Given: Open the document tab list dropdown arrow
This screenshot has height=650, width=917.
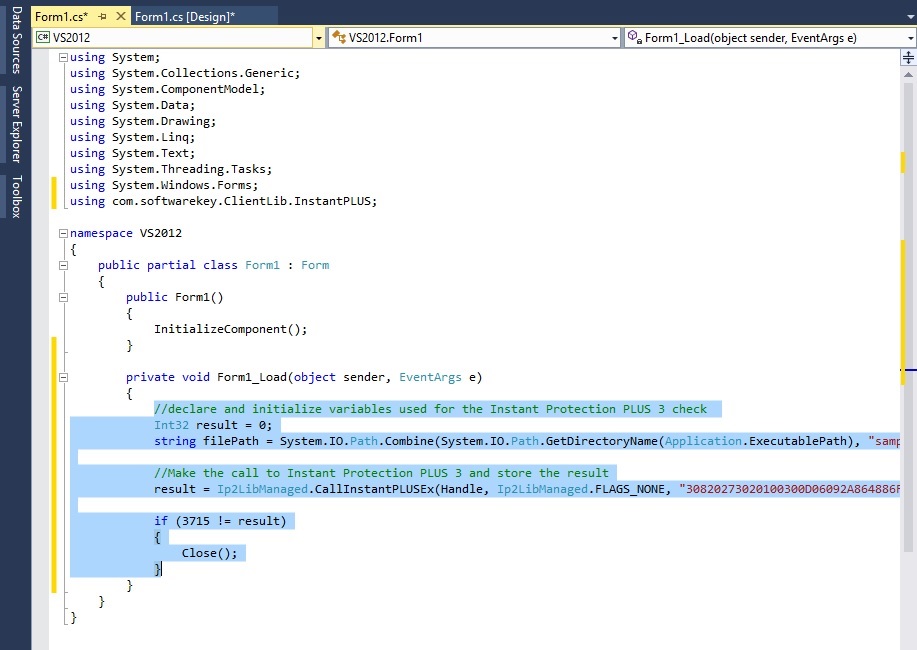Looking at the screenshot, I should tap(910, 17).
